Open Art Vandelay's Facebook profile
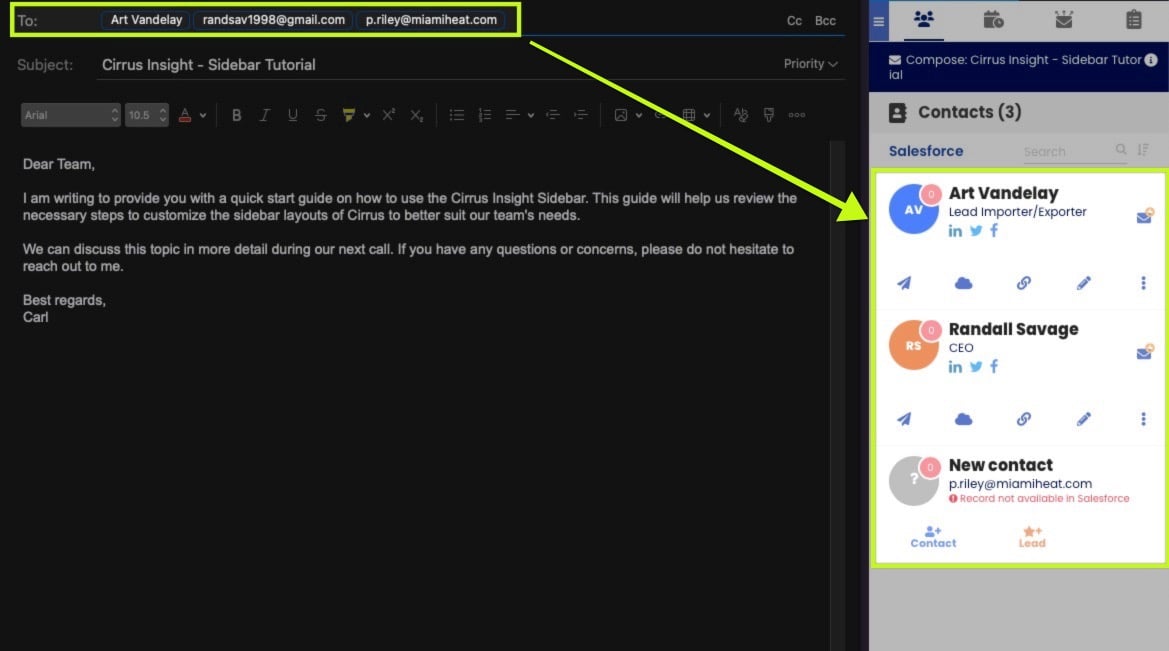Image resolution: width=1169 pixels, height=651 pixels. coord(994,231)
